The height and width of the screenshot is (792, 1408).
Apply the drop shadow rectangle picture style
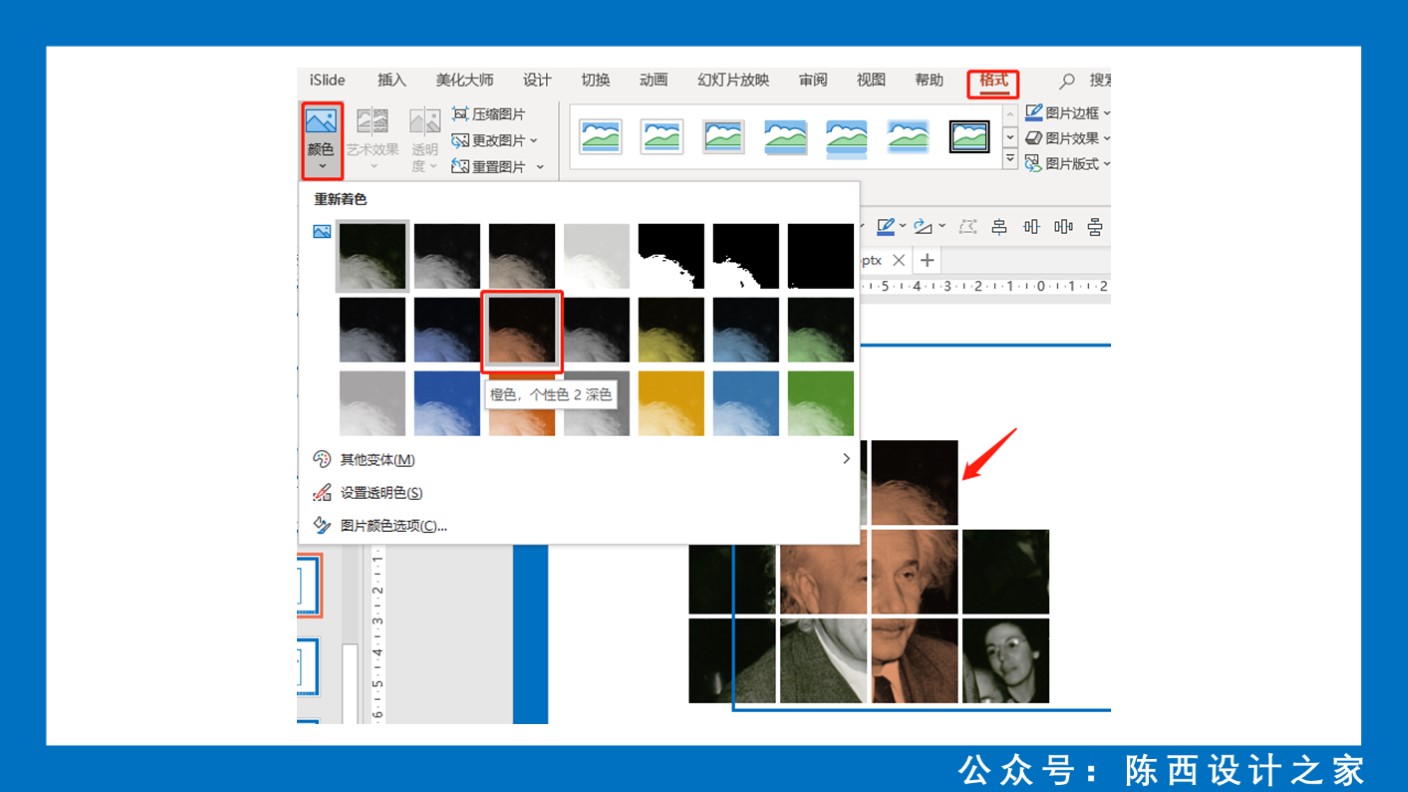pos(786,136)
